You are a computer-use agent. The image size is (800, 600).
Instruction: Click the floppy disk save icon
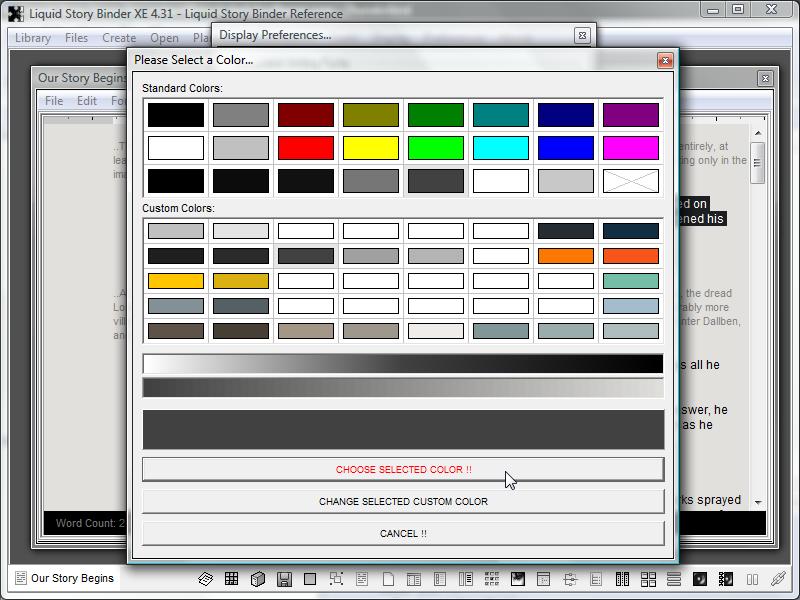284,579
